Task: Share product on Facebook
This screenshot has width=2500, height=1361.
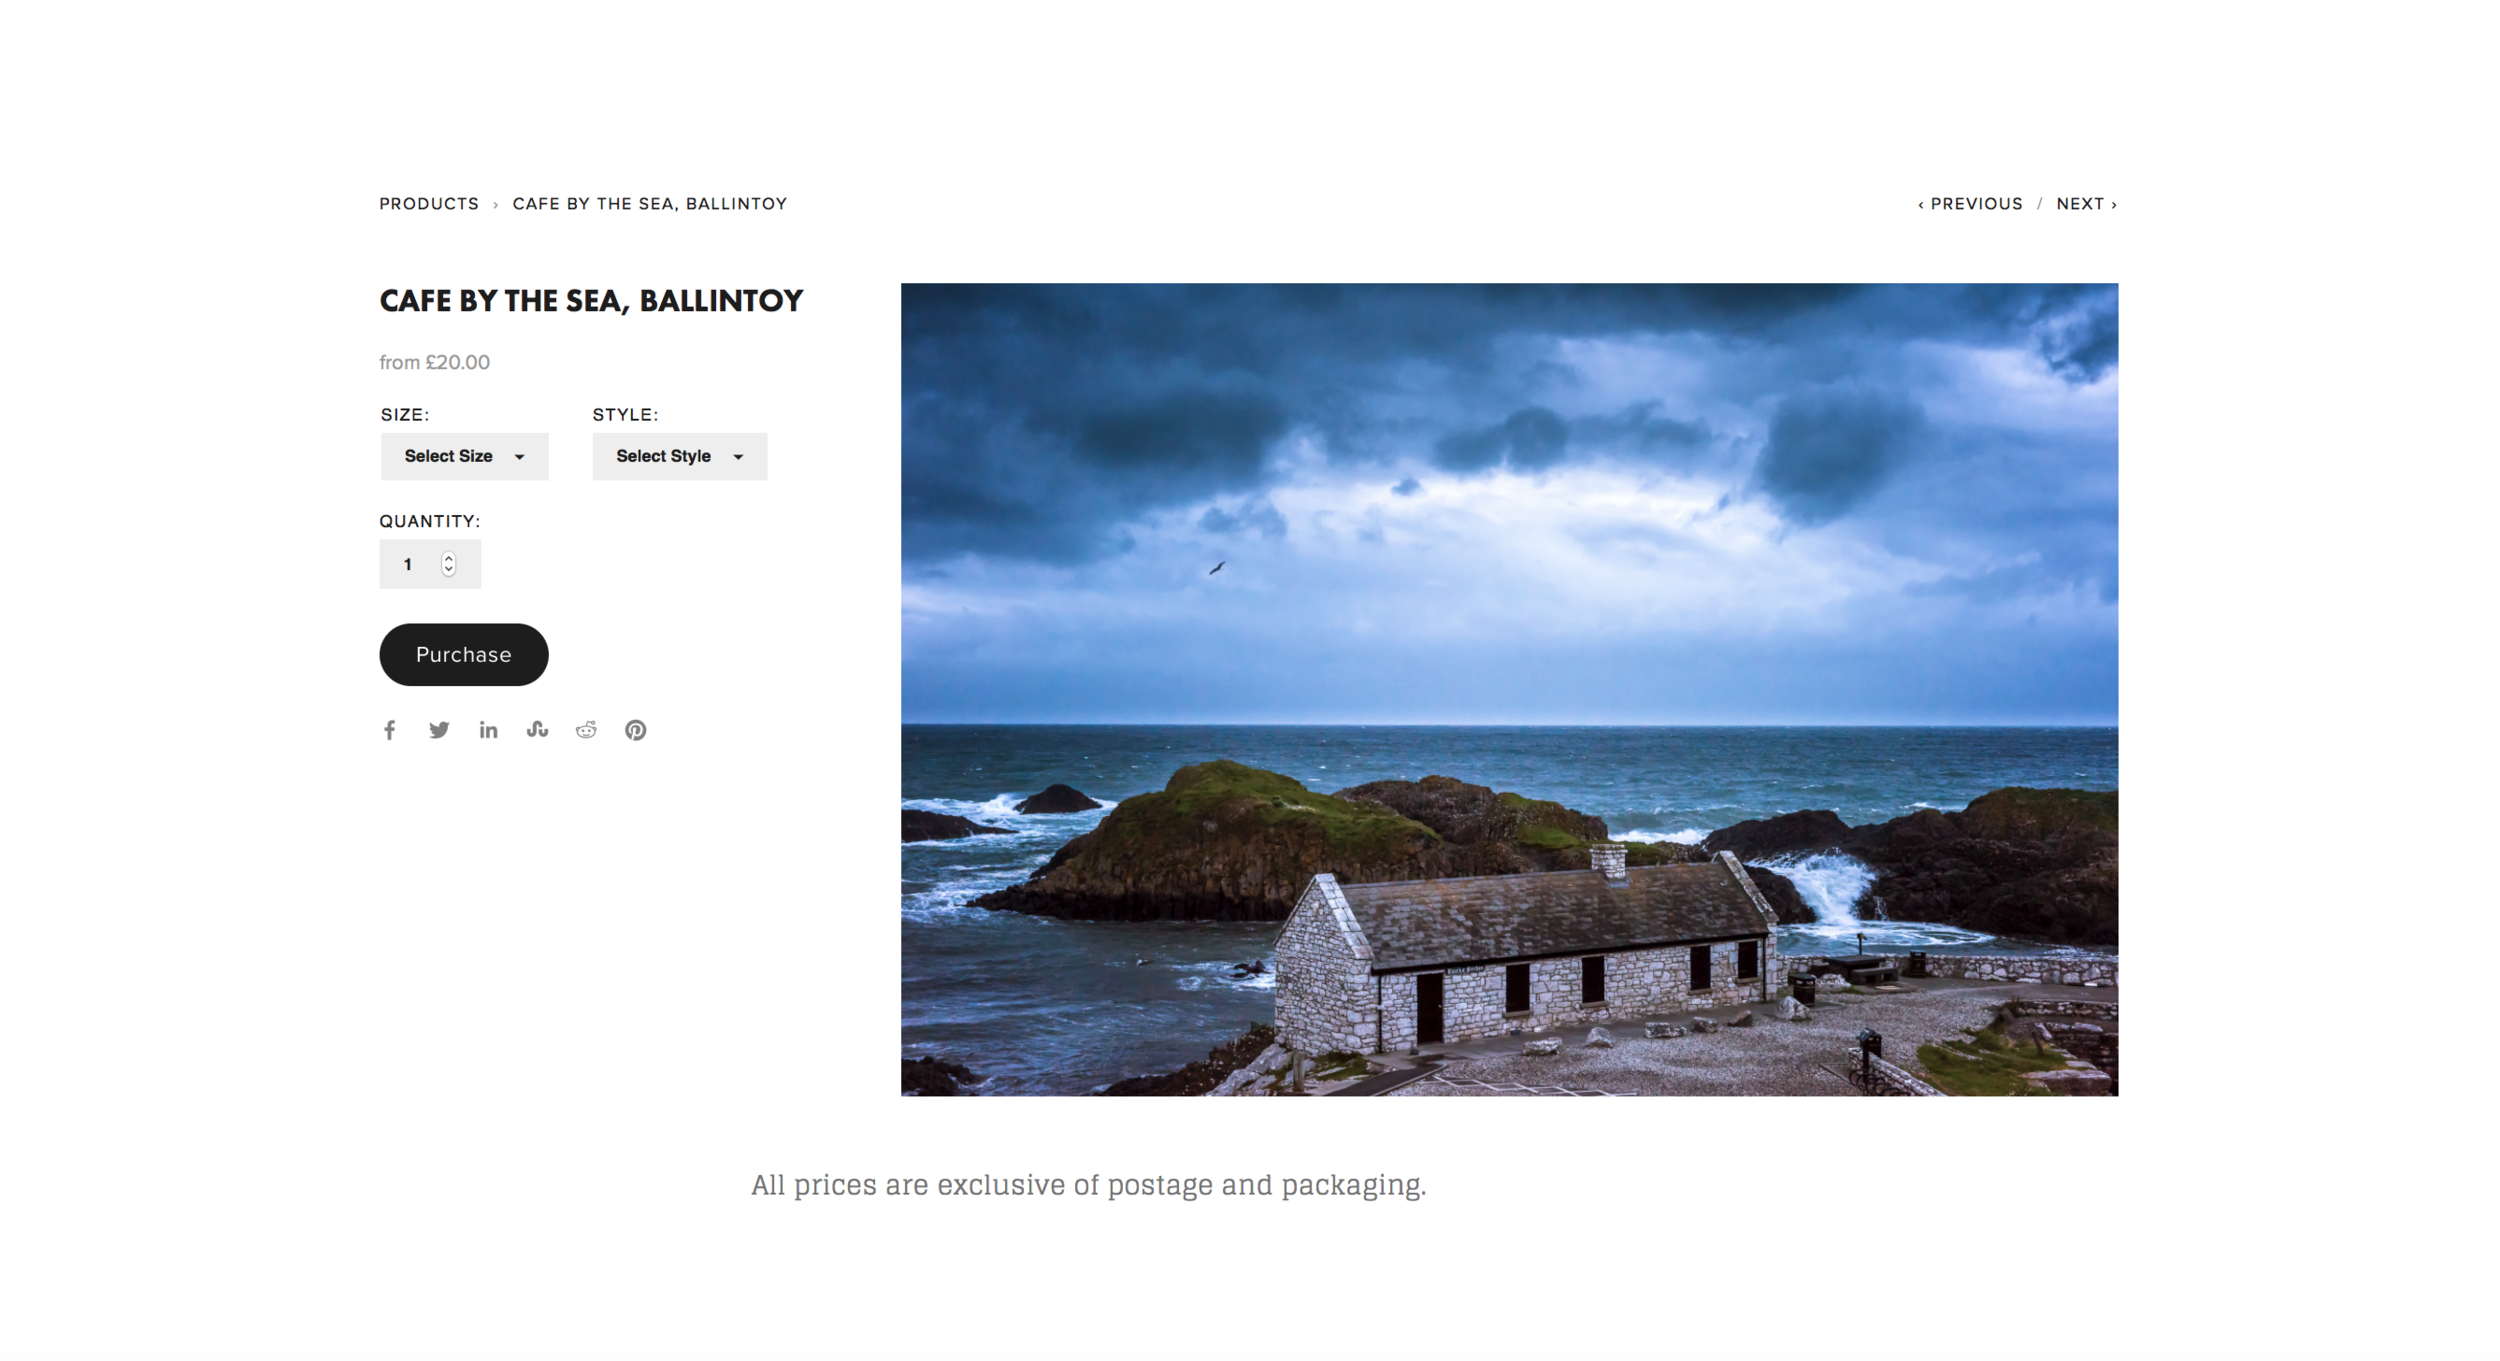Action: point(390,730)
